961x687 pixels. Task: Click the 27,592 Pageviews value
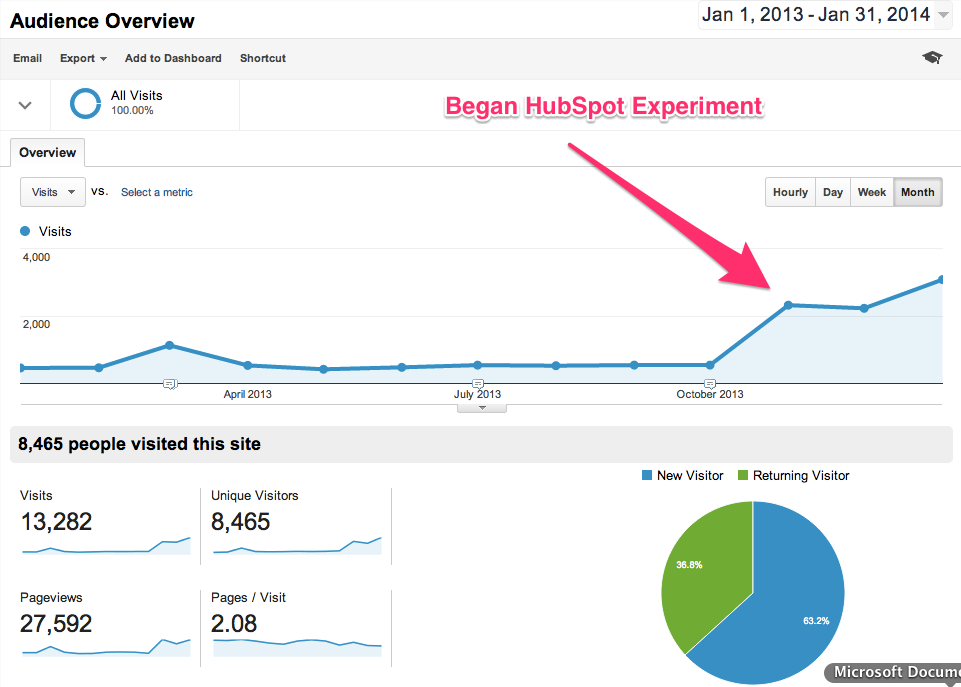(x=56, y=624)
